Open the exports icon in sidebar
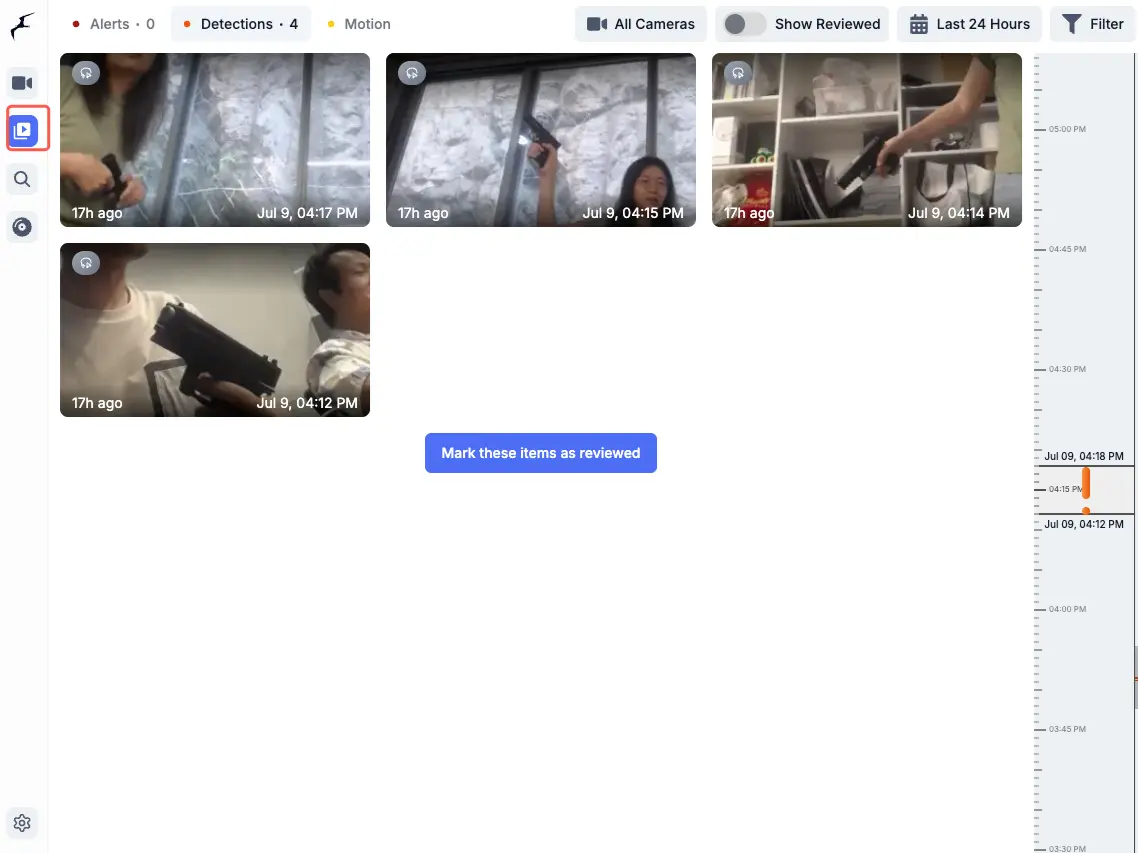Screen dimensions: 1138x853 [22, 227]
